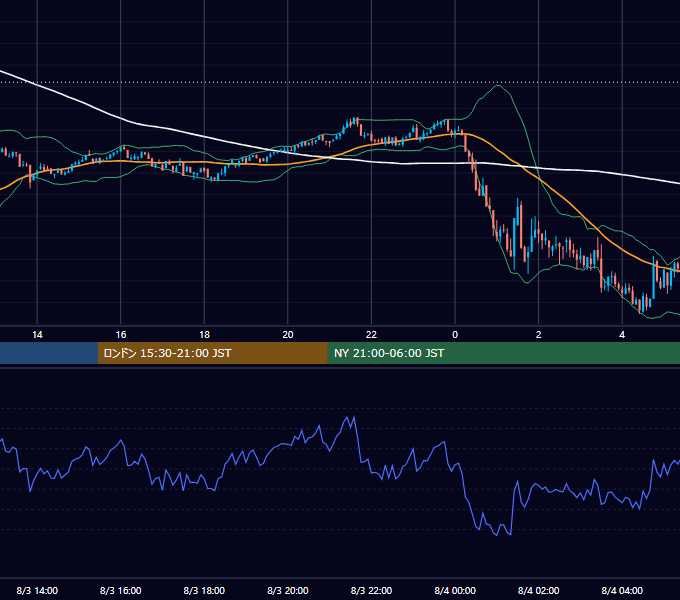
Task: Click the 8/3 18:00 date label
Action: tap(204, 590)
